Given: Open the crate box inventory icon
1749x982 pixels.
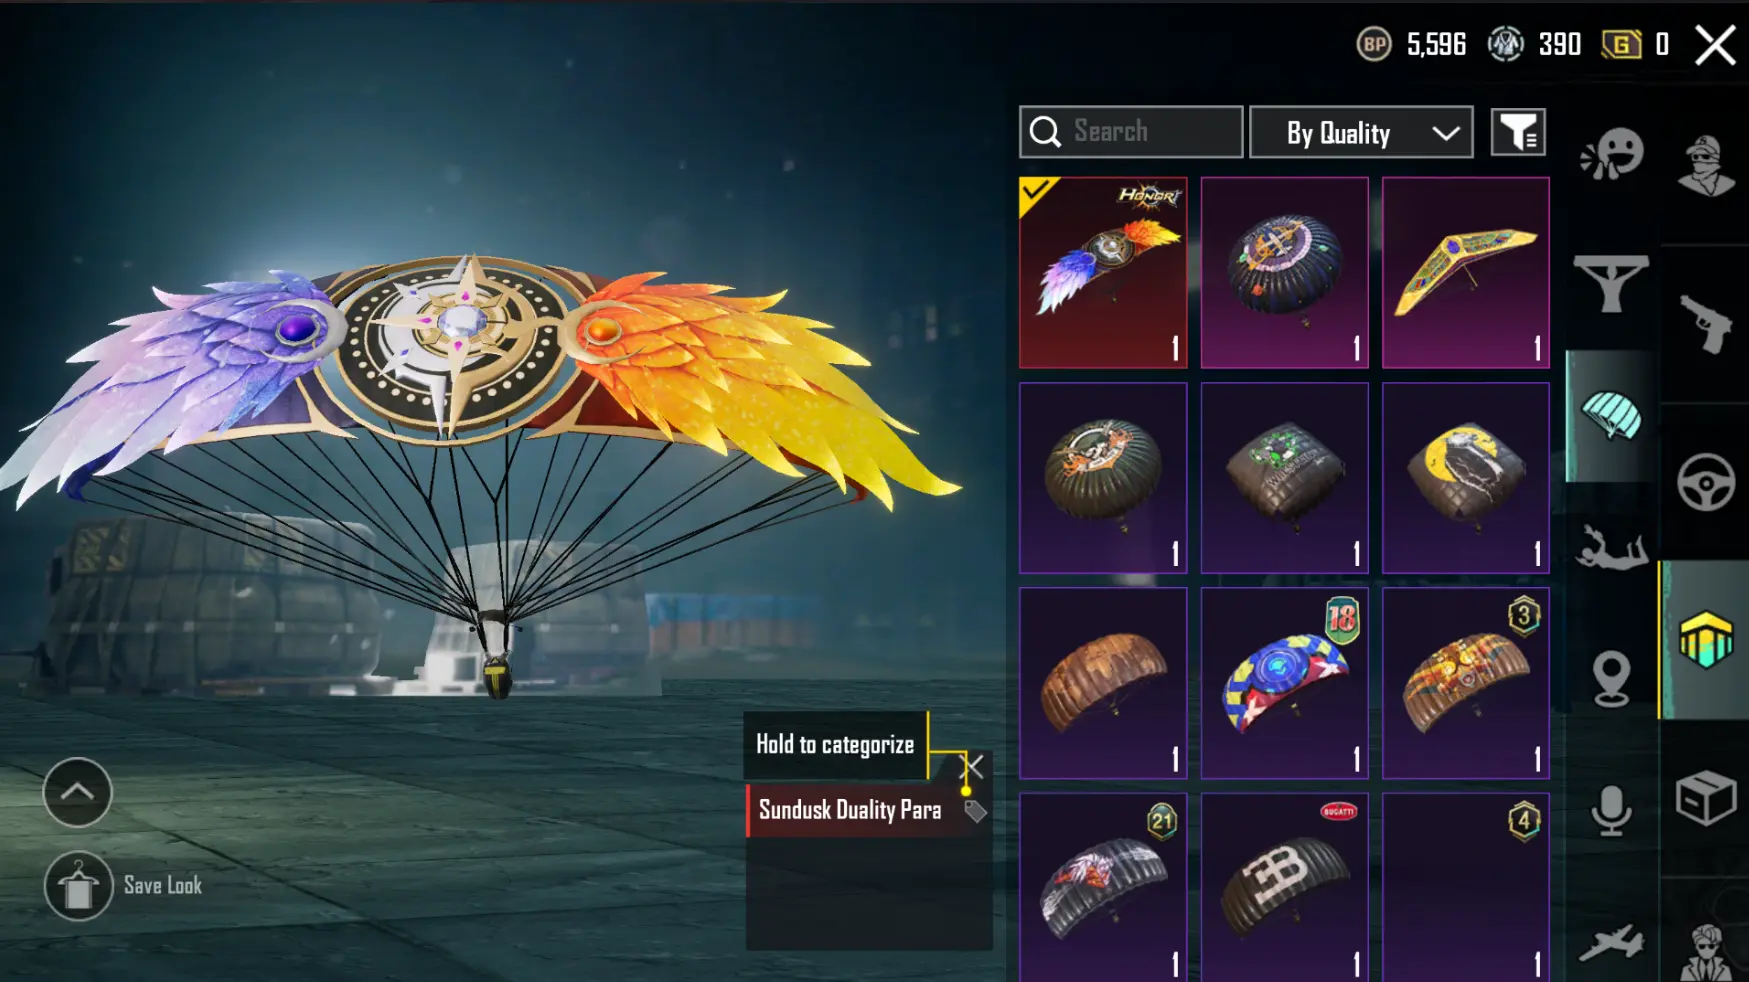Looking at the screenshot, I should click(1706, 797).
